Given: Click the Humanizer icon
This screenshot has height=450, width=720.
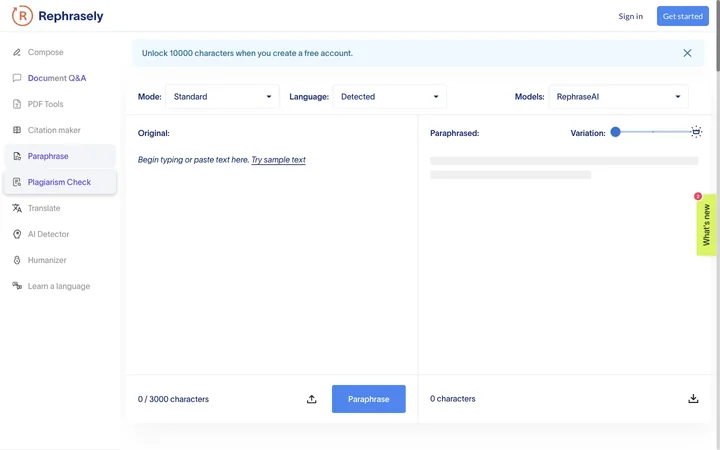Looking at the screenshot, I should pyautogui.click(x=17, y=260).
